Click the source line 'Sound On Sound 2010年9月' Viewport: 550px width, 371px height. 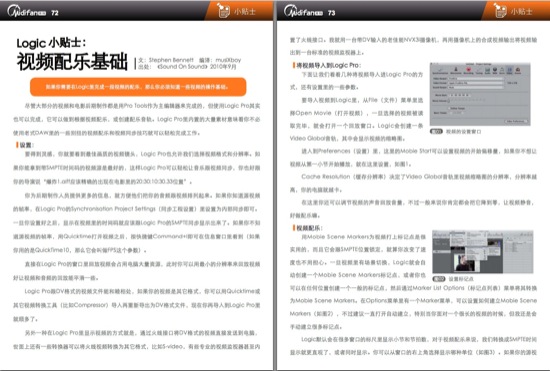coord(187,67)
